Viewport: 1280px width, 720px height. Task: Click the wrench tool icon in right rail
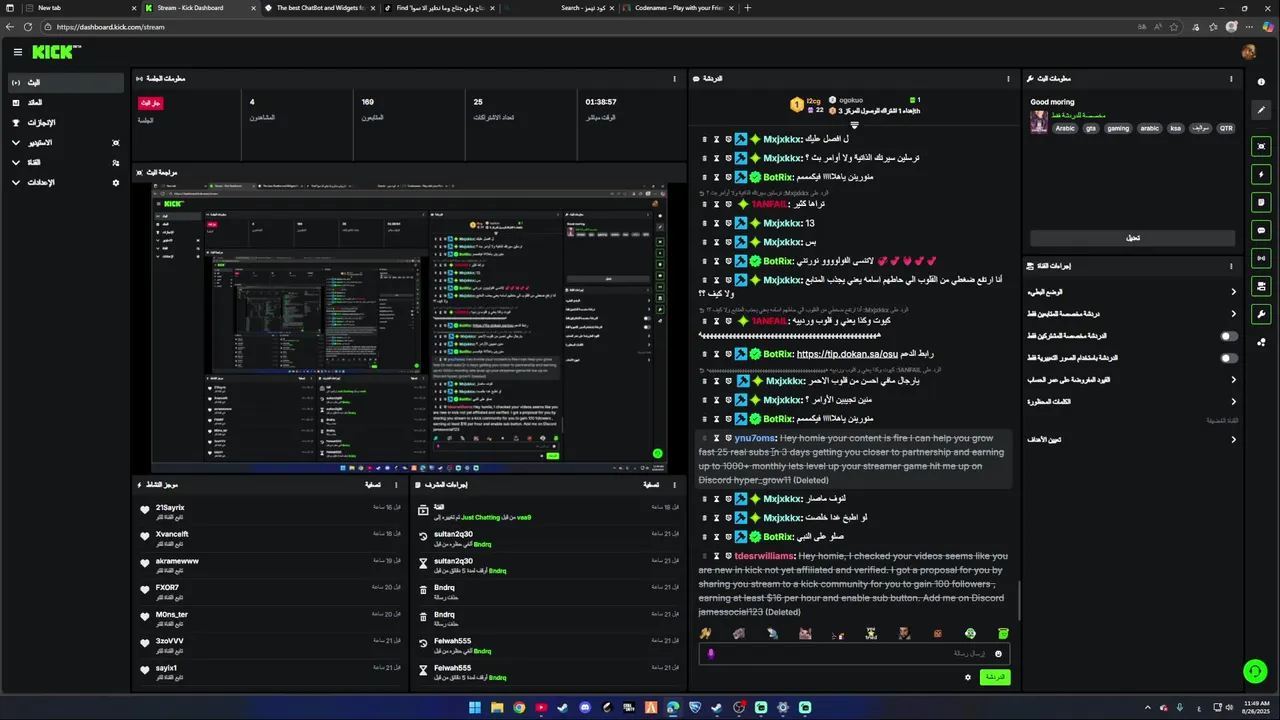click(x=1261, y=314)
